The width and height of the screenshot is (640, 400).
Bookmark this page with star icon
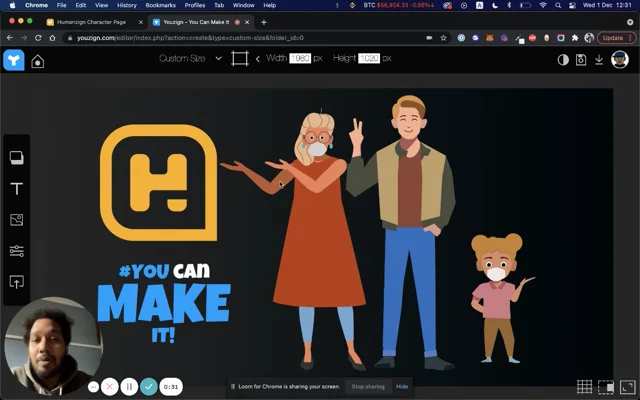point(443,38)
